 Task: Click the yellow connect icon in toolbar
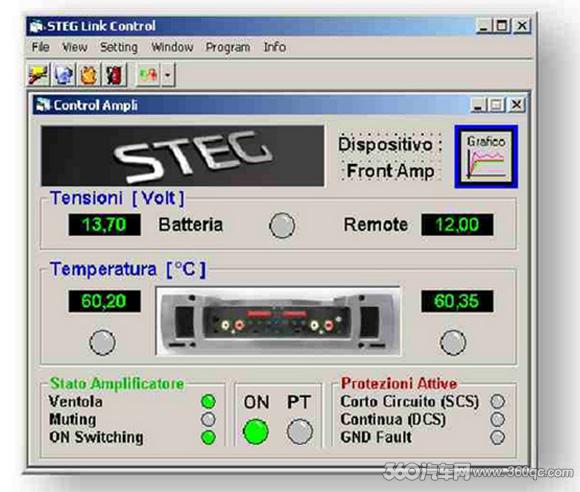[x=39, y=74]
